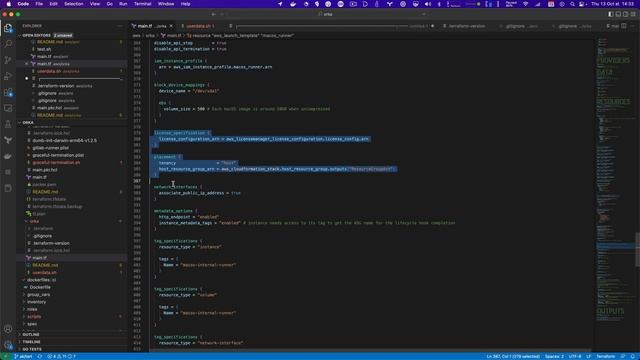The width and height of the screenshot is (640, 360).
Task: Open the Explorer more actions ellipsis
Action: pos(119,26)
